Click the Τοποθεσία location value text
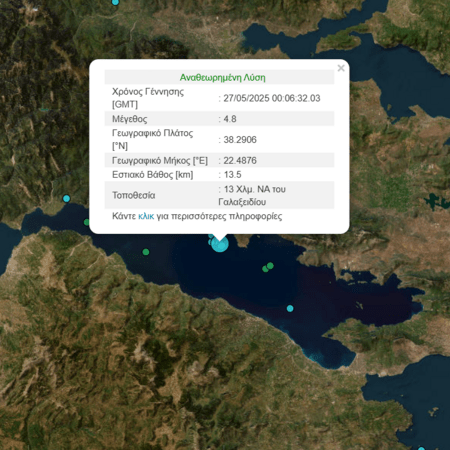Image resolution: width=450 pixels, height=450 pixels. point(252,195)
